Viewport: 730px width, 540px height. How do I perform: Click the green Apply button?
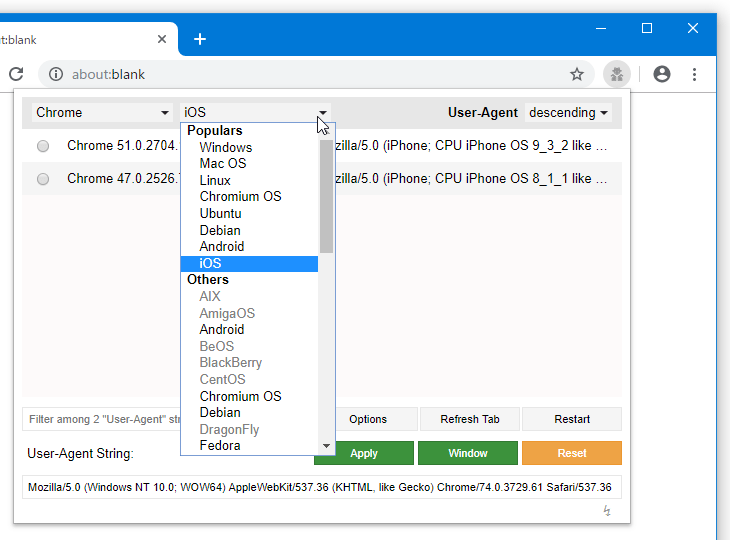coord(364,453)
